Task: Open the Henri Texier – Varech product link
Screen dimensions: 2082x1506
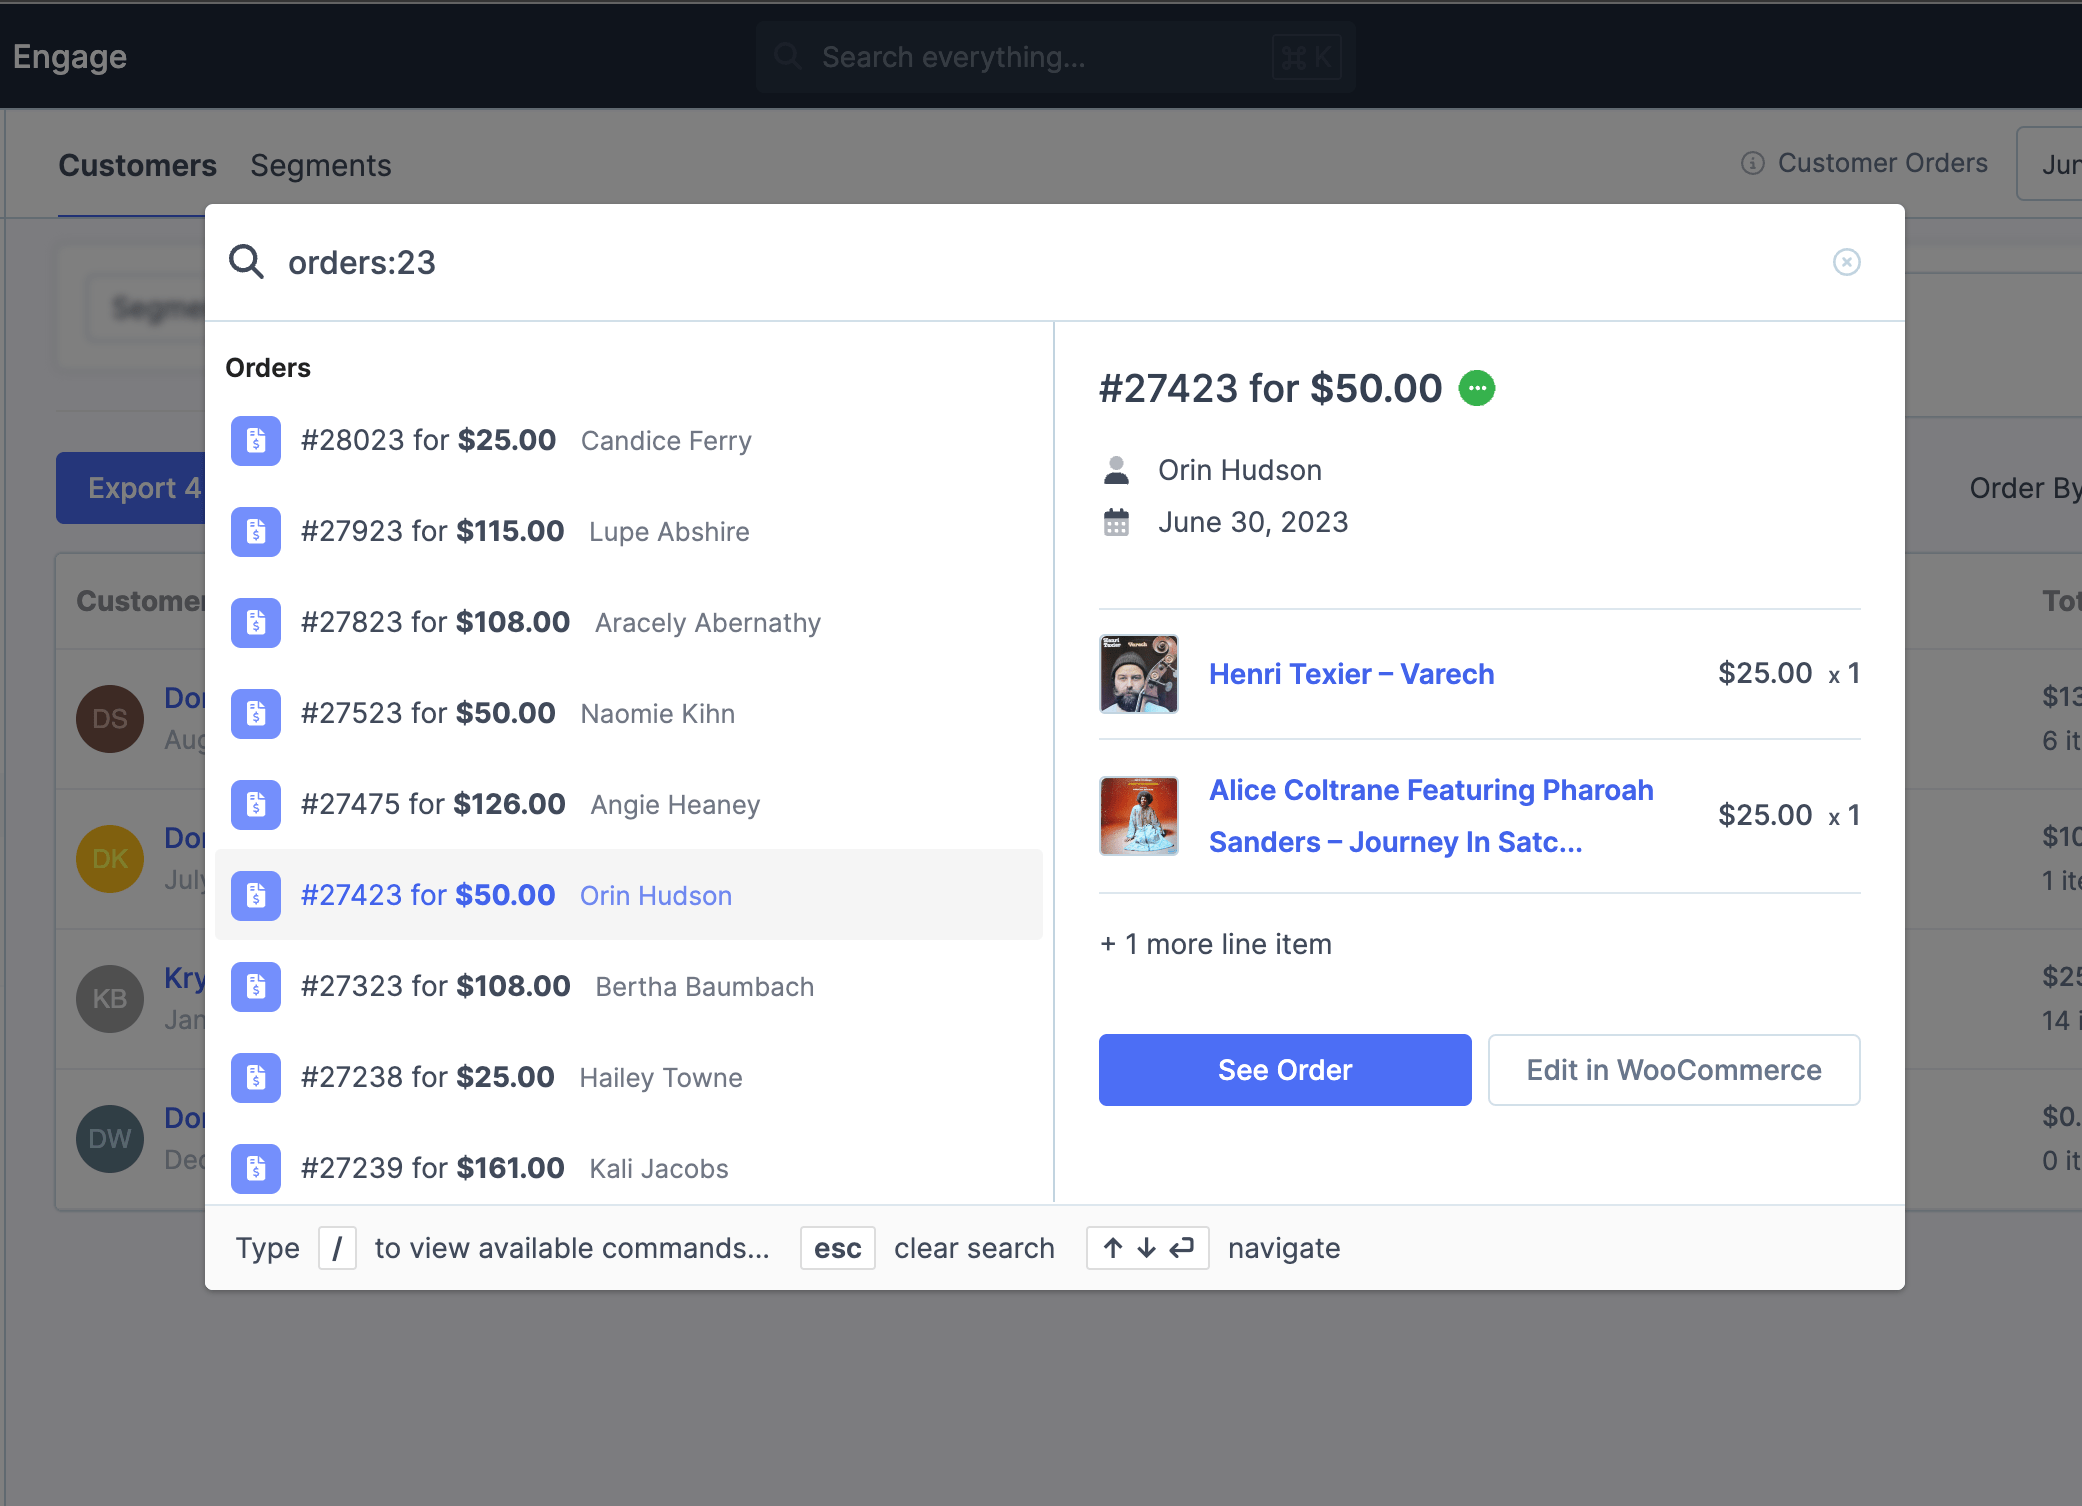Action: (x=1351, y=674)
